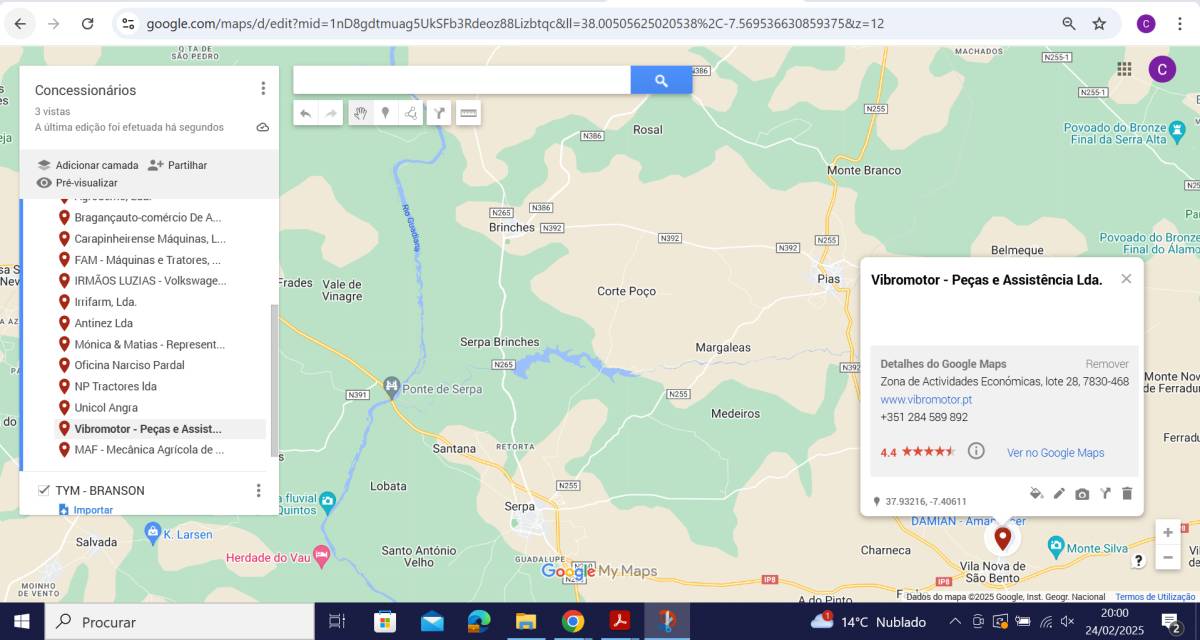This screenshot has height=640, width=1200.
Task: Delete the feature with trash icon
Action: (1127, 493)
